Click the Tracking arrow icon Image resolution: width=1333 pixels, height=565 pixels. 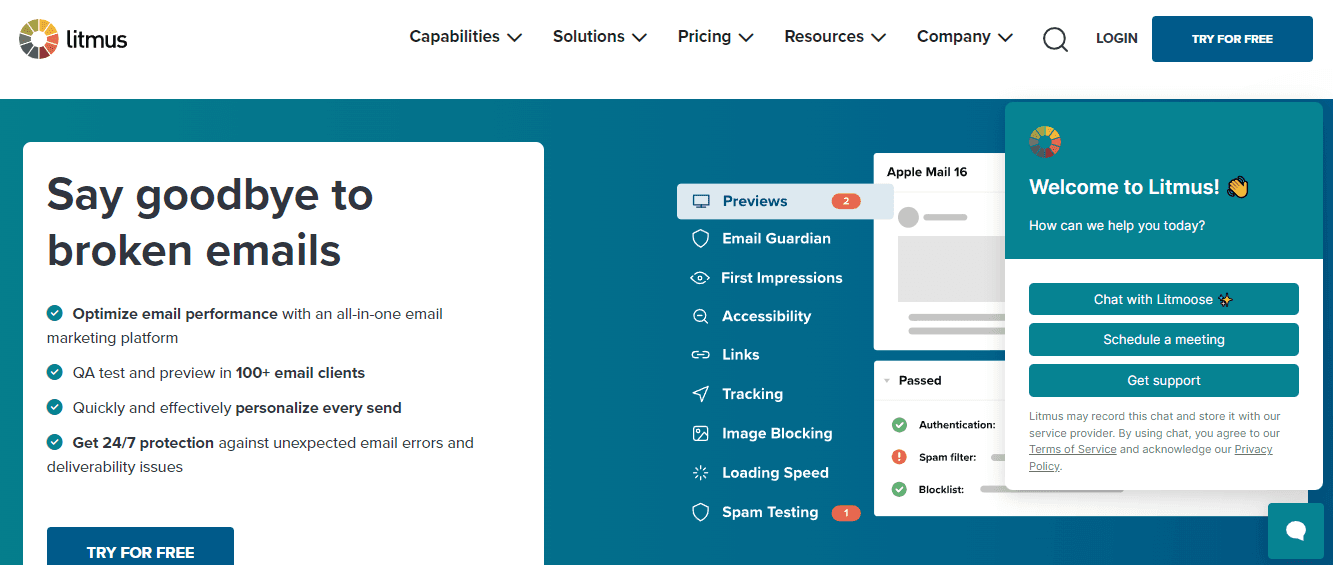click(x=701, y=394)
